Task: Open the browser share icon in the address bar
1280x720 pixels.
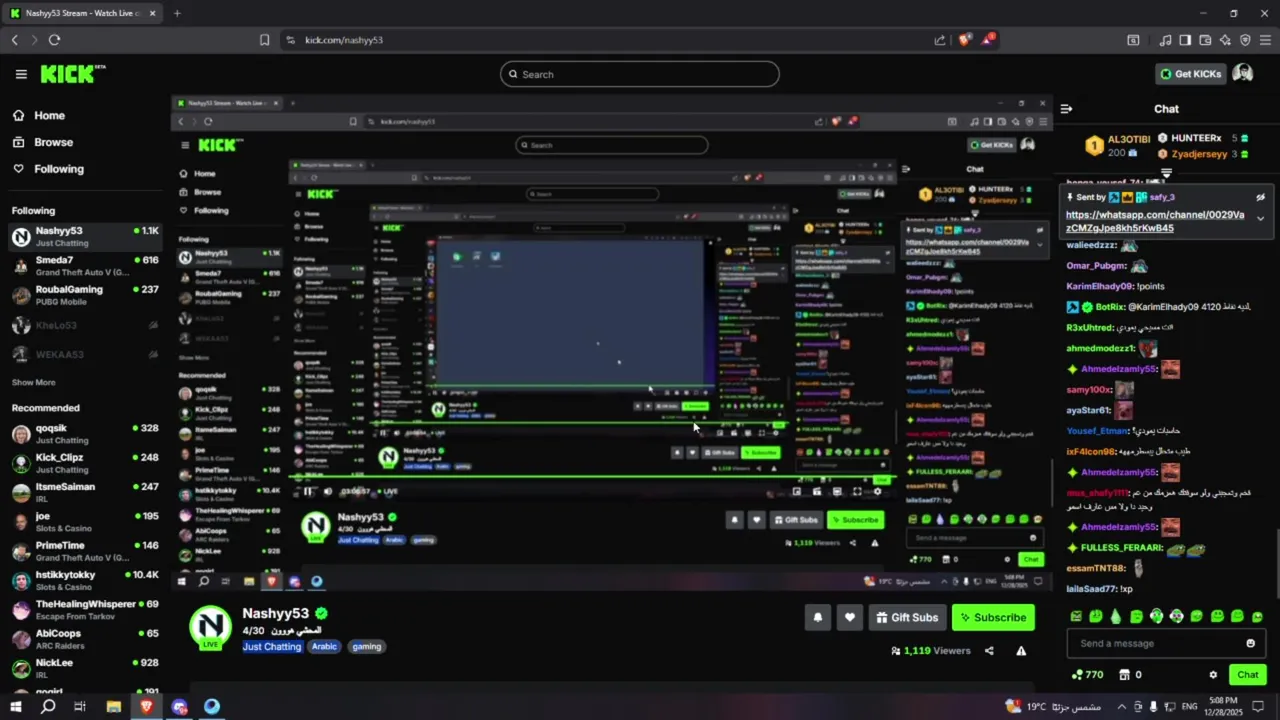Action: (x=940, y=40)
